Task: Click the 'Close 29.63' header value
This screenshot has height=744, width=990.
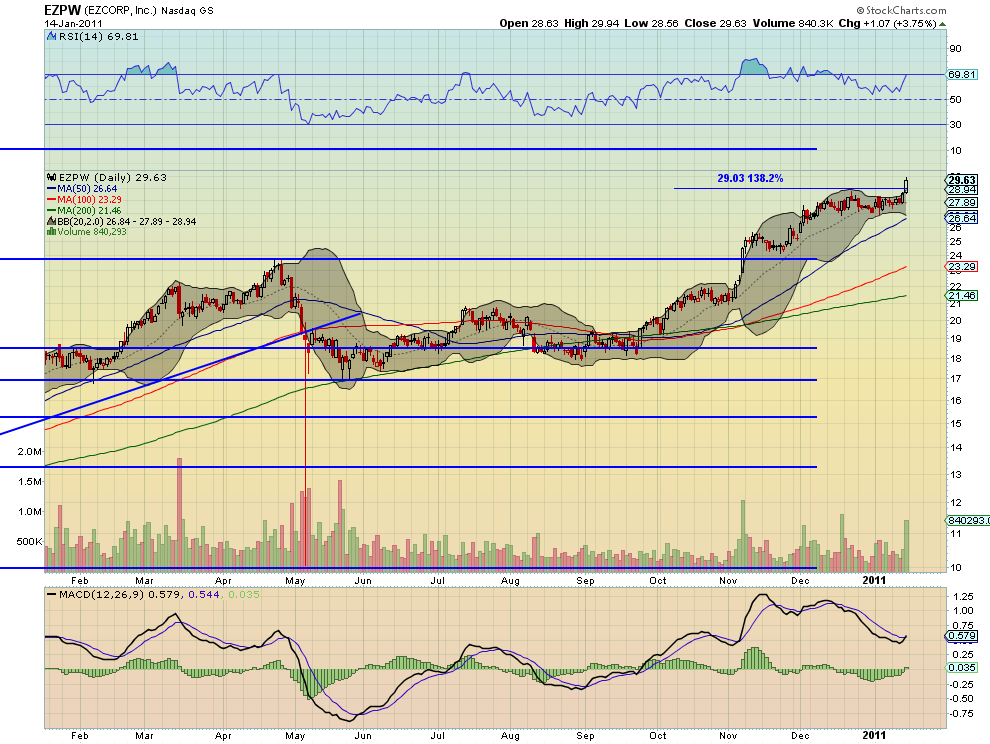Action: (x=715, y=23)
